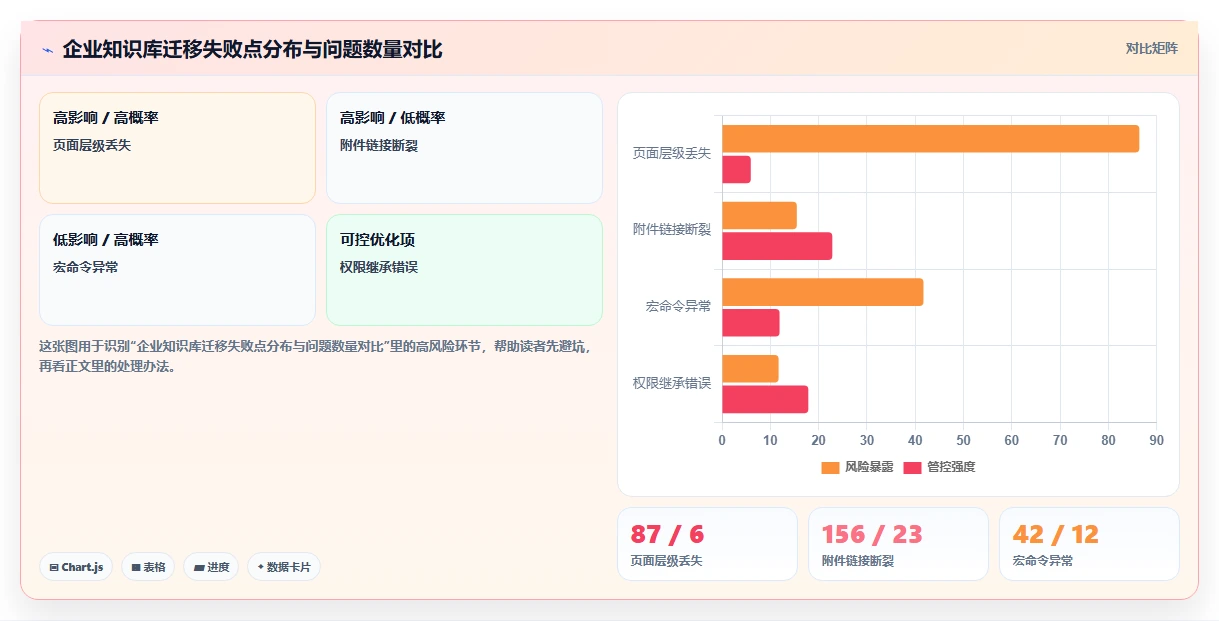
Task: Click the orange 页面层级丢失 bar
Action: coord(930,139)
